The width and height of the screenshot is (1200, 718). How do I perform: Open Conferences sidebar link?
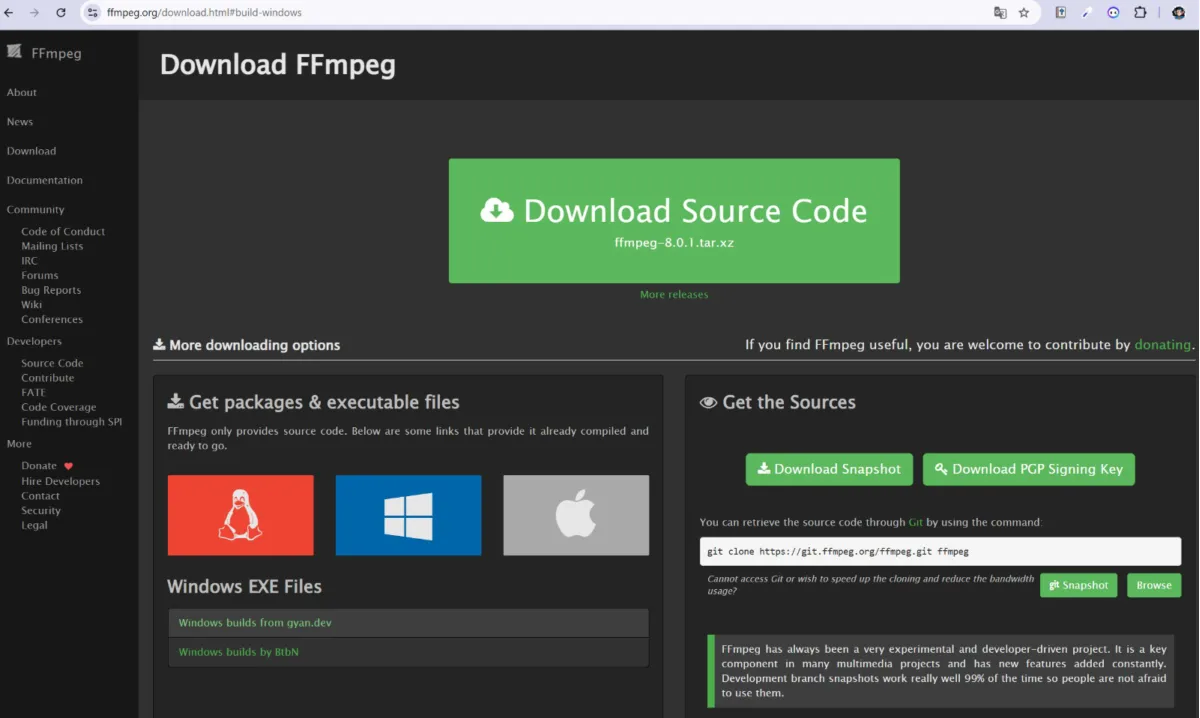pyautogui.click(x=52, y=320)
